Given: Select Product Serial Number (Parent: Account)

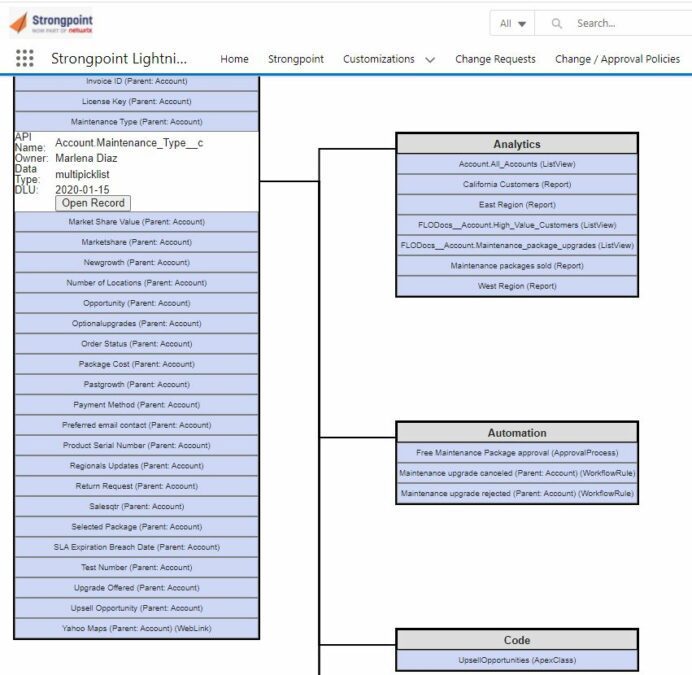Looking at the screenshot, I should tap(137, 445).
